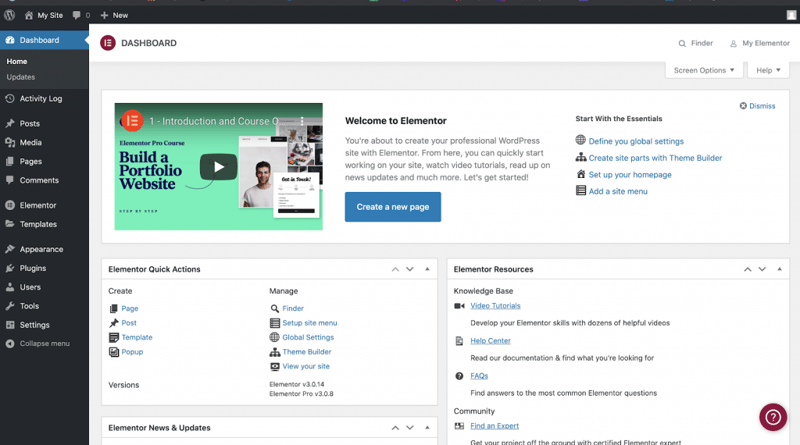Open the Templates menu in sidebar
Screen dimensions: 800x445
(38, 224)
